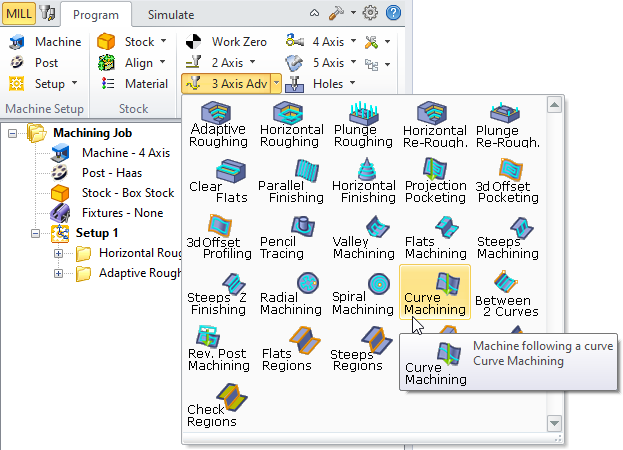
Task: Click the Spiral Machining icon
Action: pos(362,291)
